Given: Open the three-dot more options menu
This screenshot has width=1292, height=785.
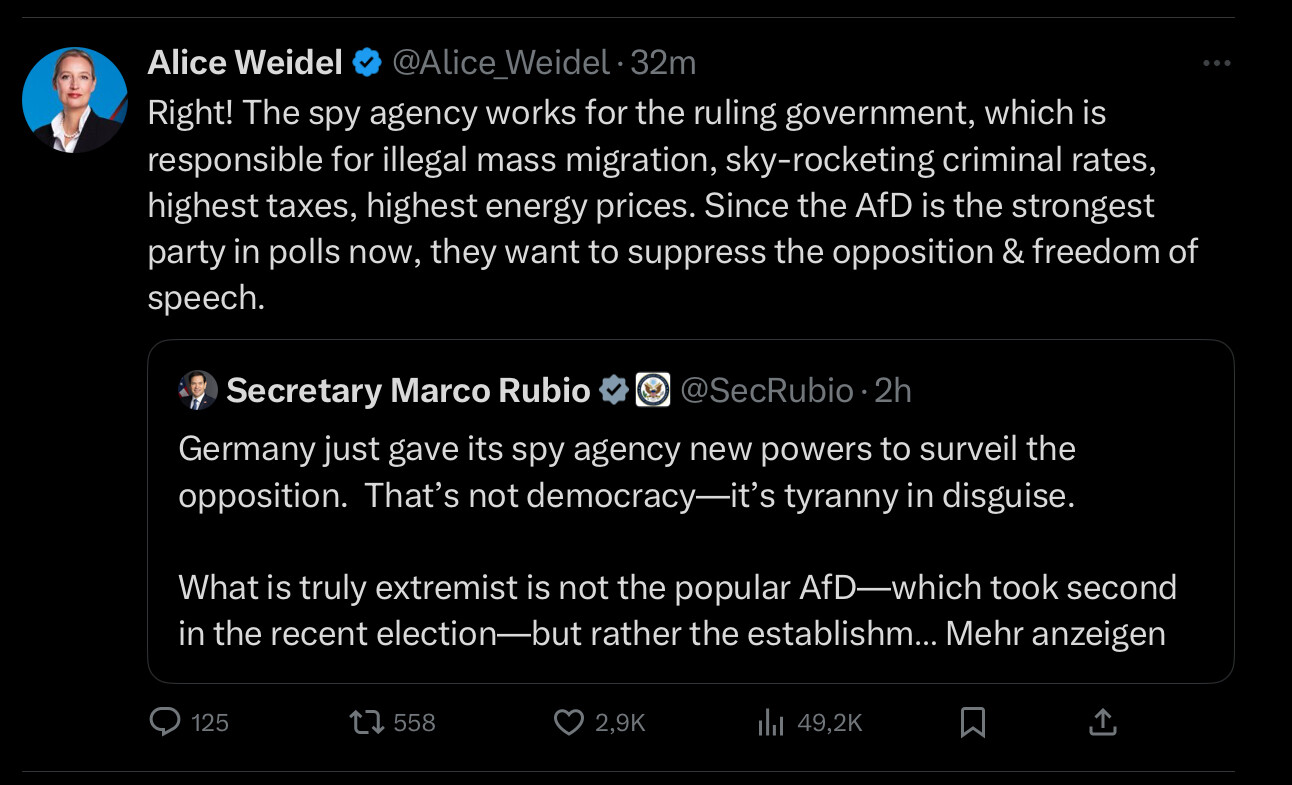Looking at the screenshot, I should coord(1216,64).
